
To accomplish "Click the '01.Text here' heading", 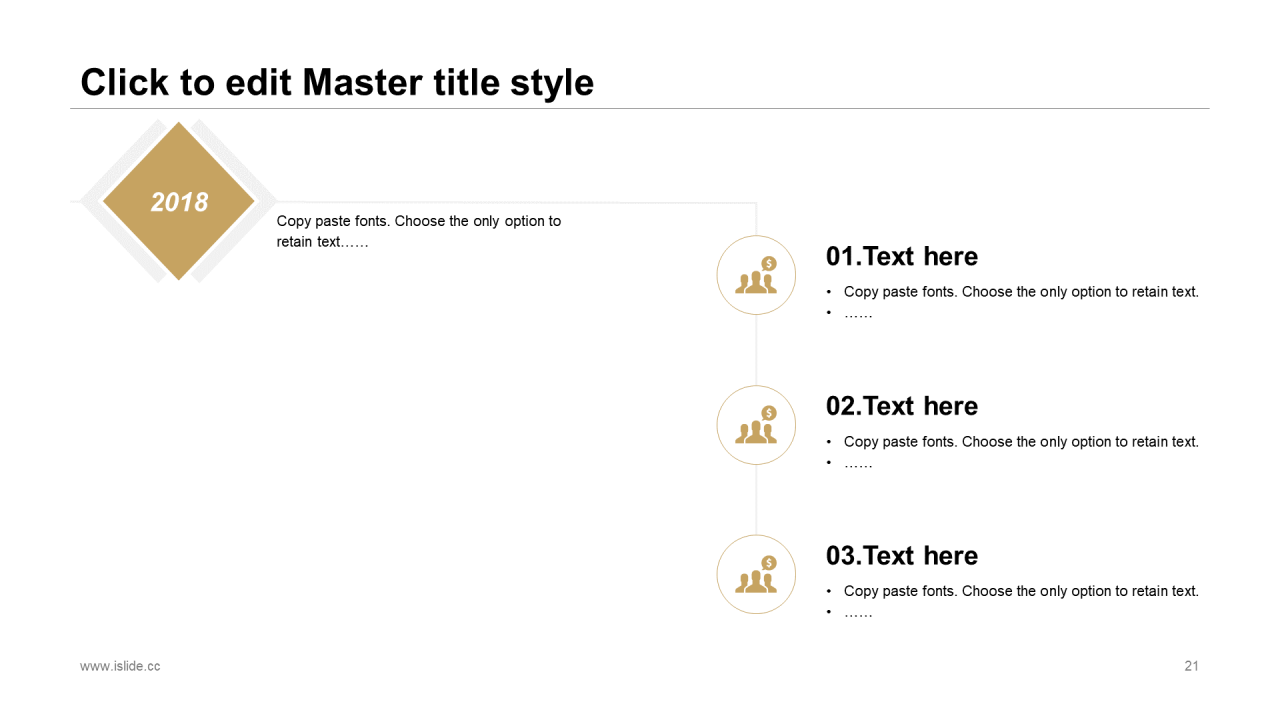I will (902, 256).
